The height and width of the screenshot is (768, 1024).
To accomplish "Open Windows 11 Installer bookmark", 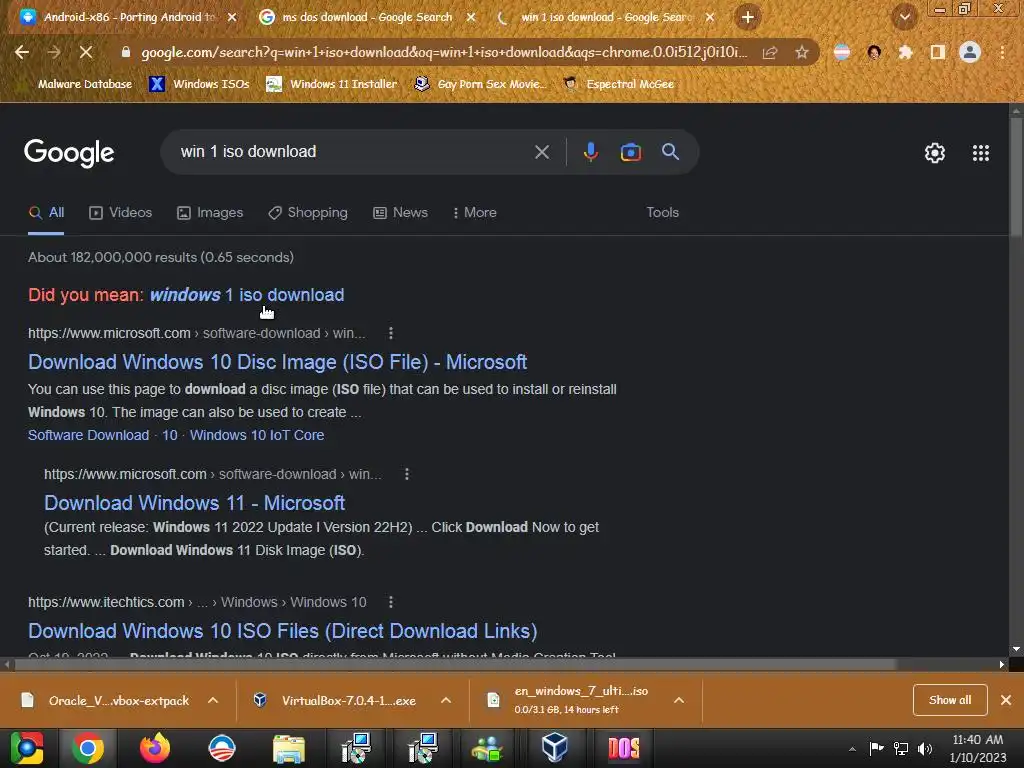I will click(332, 84).
